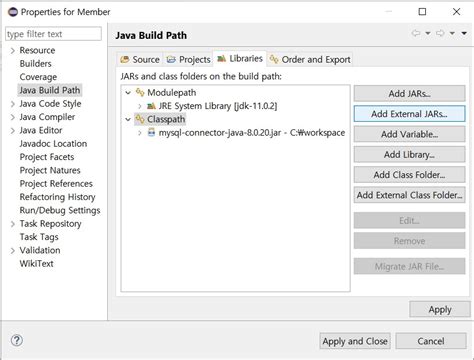Maximize the Properties for Member window
474x360 pixels.
tap(422, 12)
